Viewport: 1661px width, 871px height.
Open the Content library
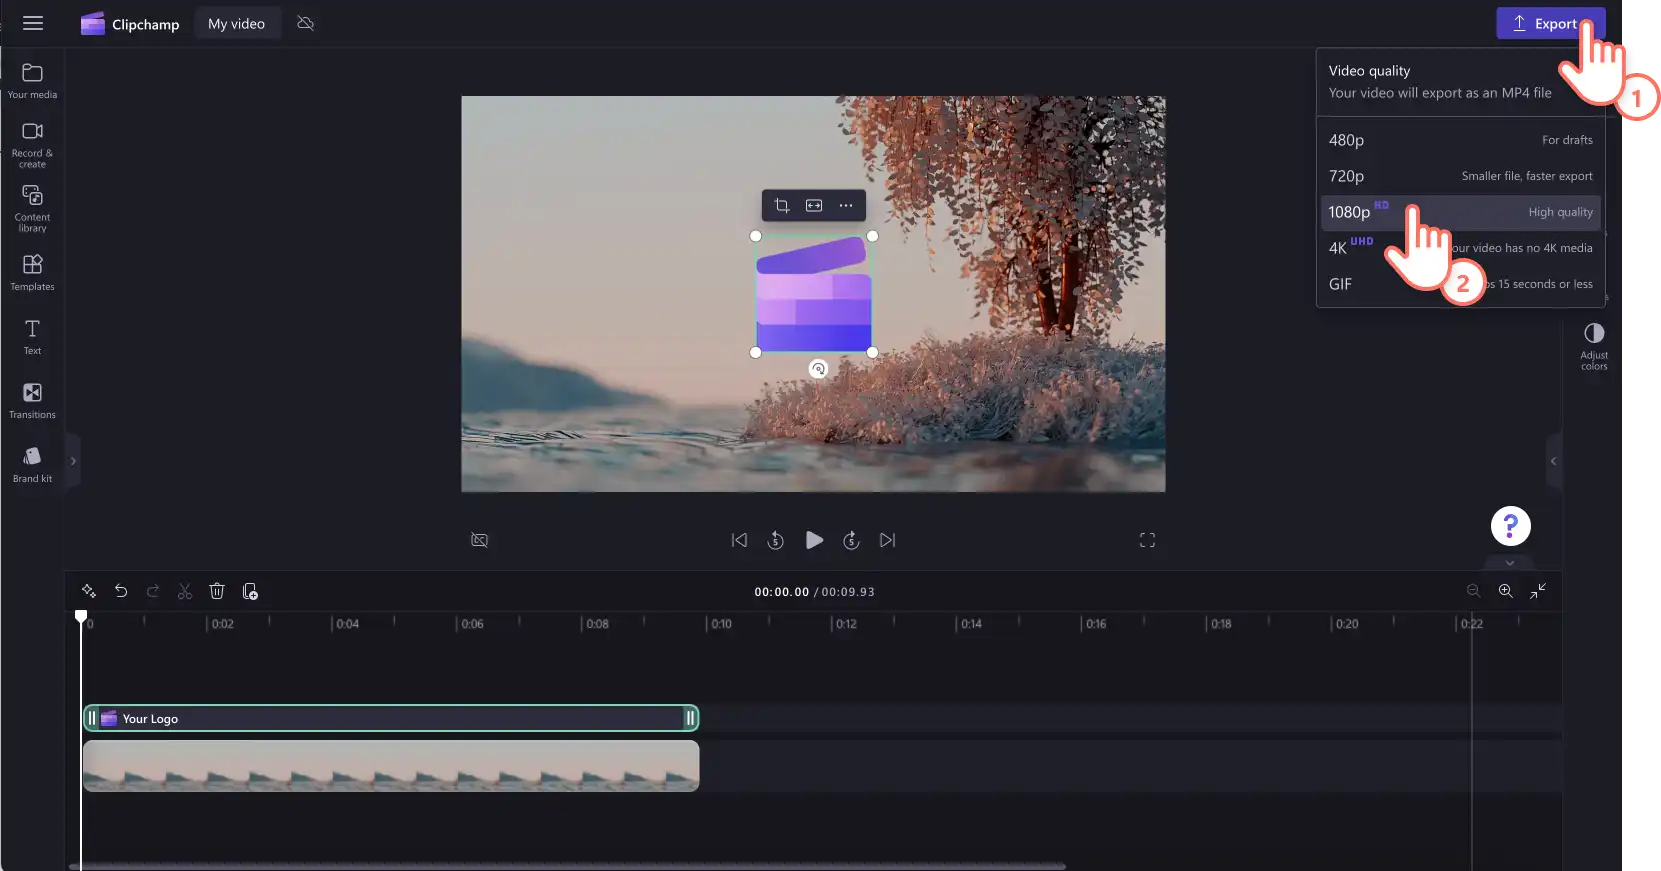(x=32, y=208)
